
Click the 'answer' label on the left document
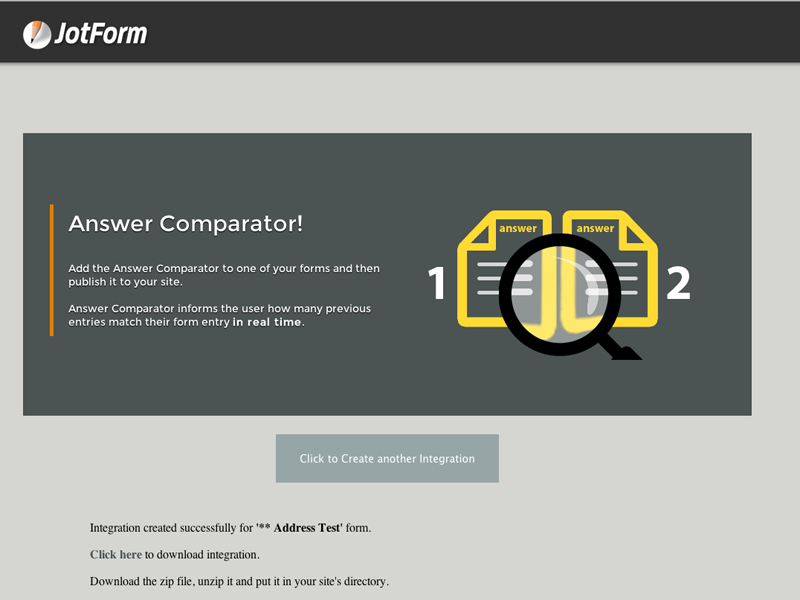click(x=516, y=228)
